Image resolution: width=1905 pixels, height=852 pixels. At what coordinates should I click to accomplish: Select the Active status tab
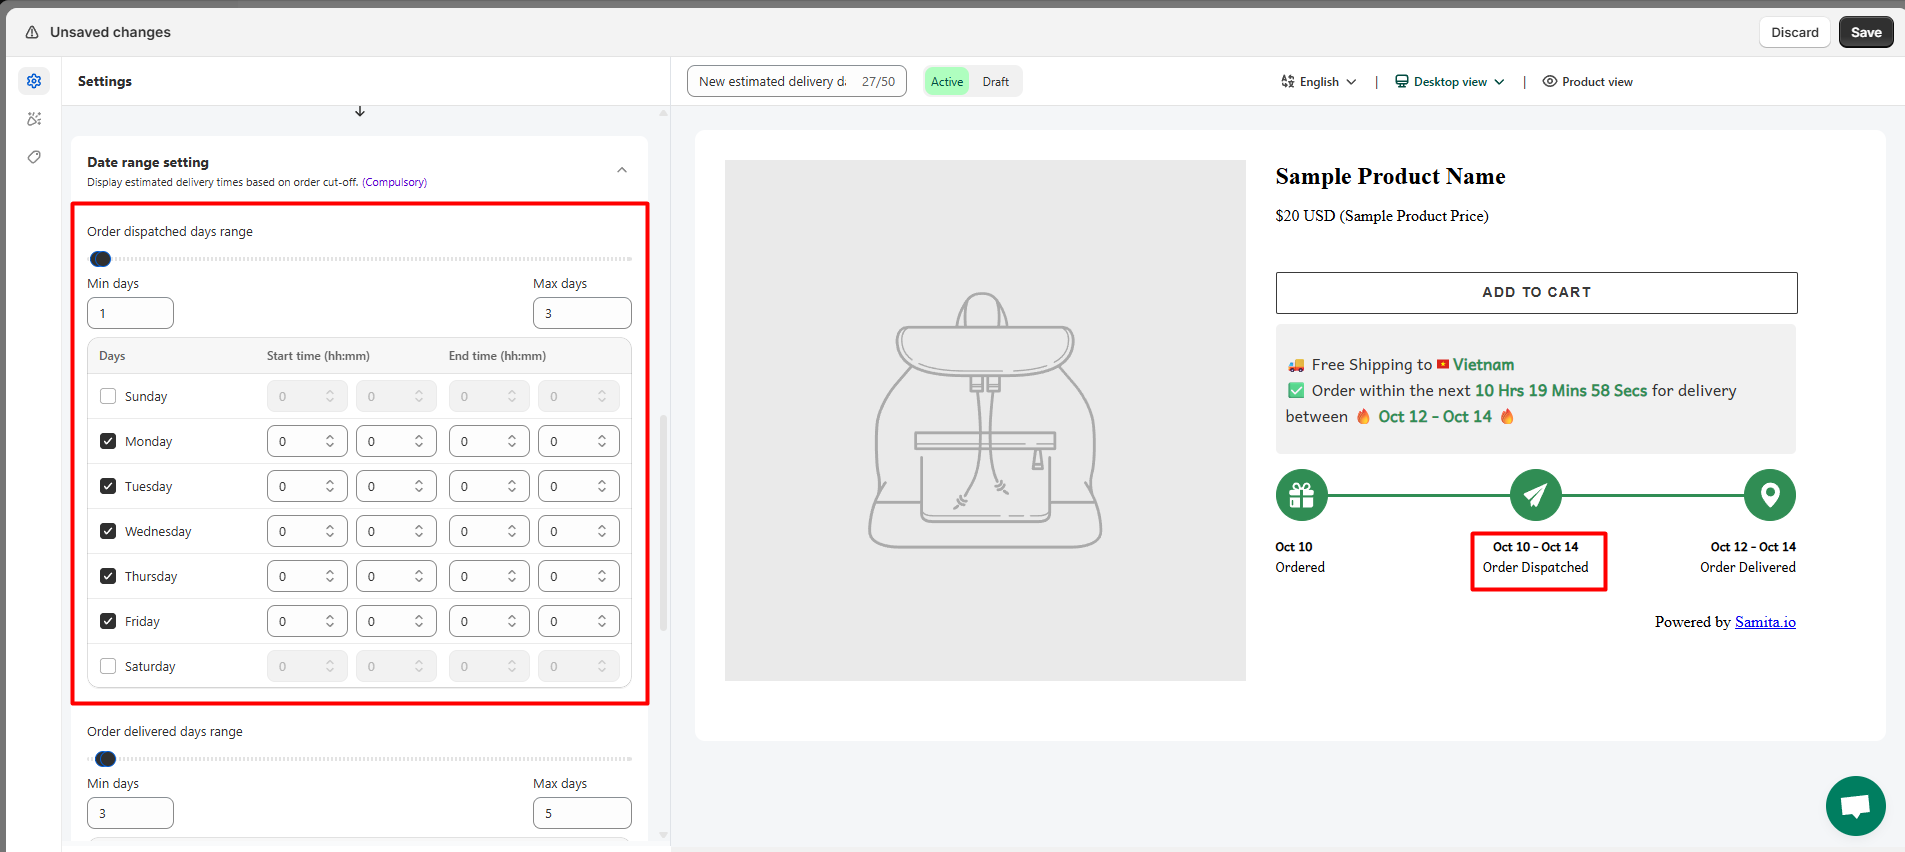pos(946,82)
